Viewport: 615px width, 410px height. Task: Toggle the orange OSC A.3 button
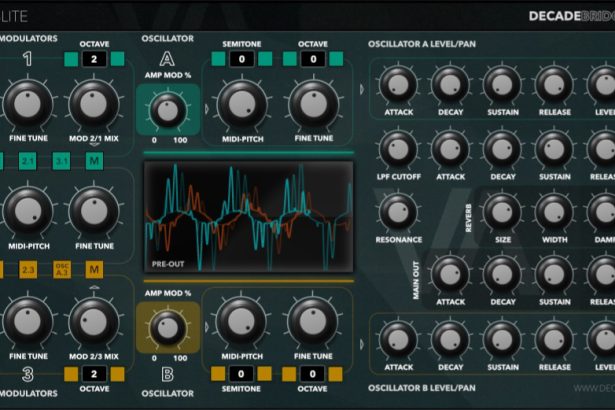(61, 268)
